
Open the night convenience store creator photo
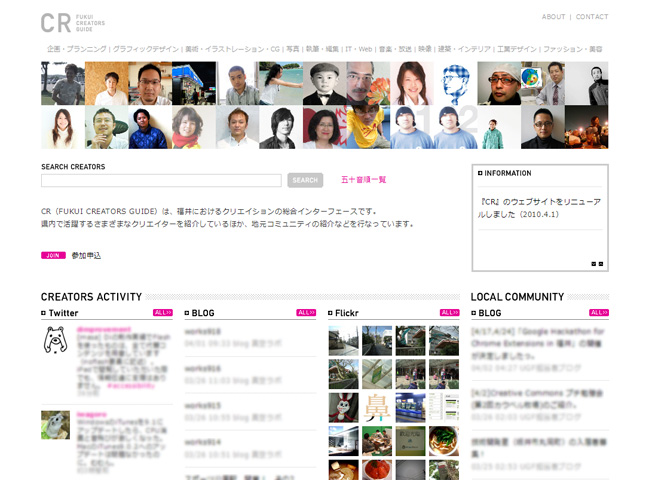[194, 83]
